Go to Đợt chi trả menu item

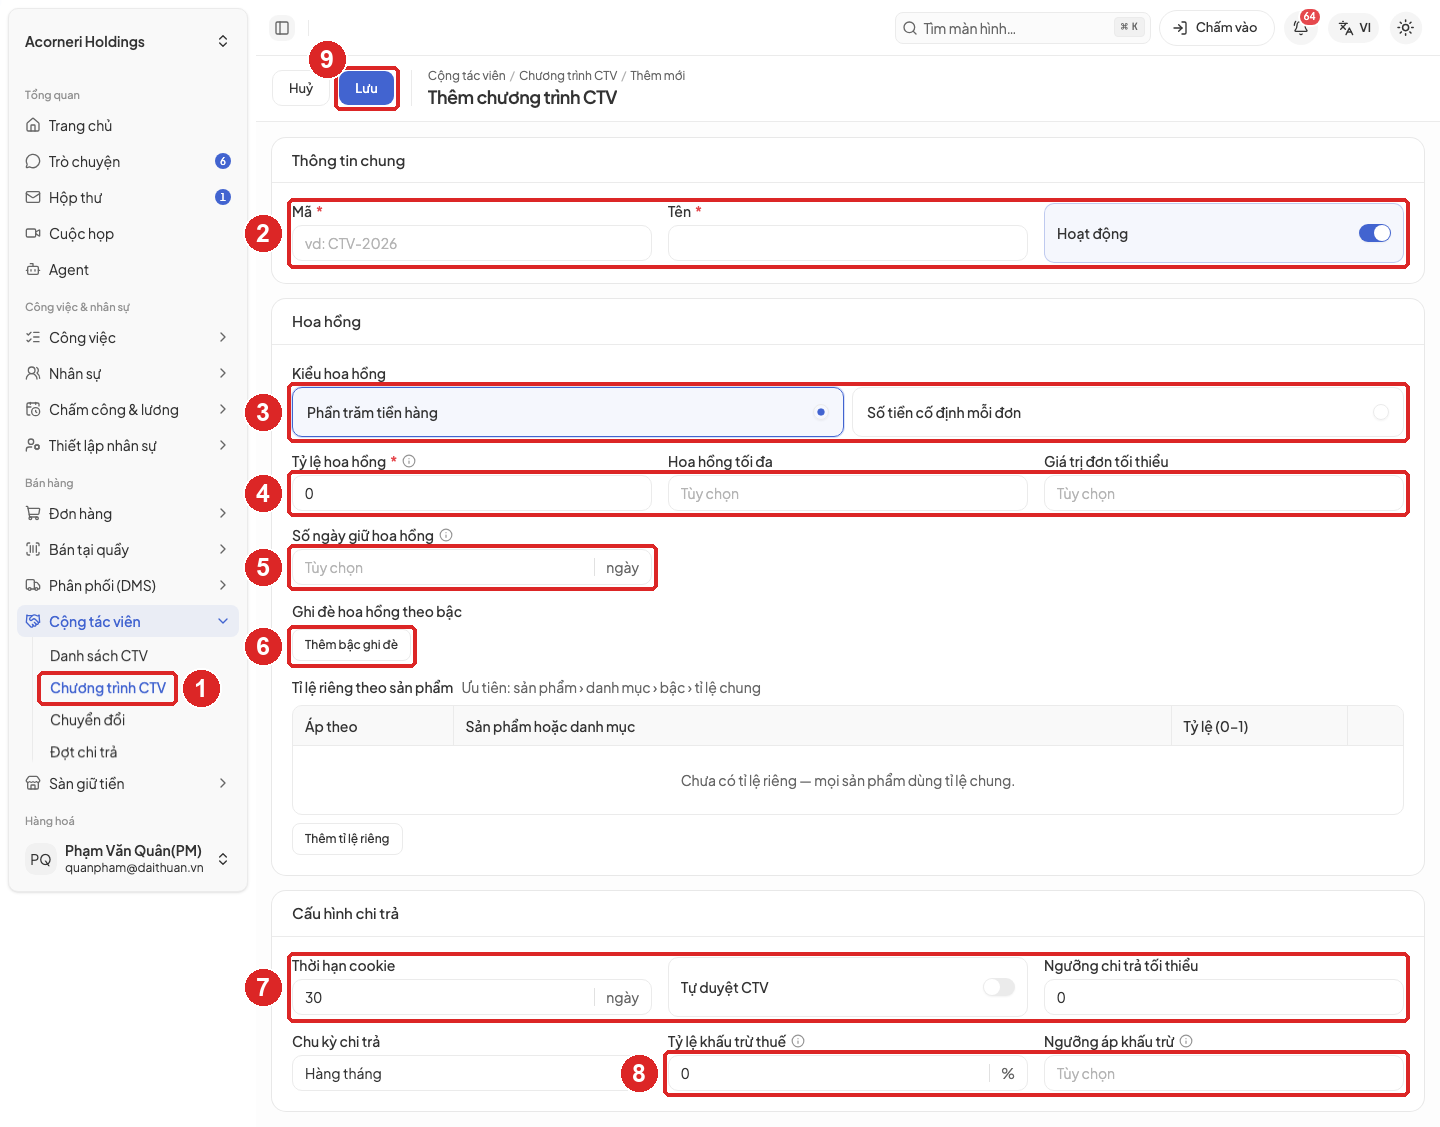(84, 752)
